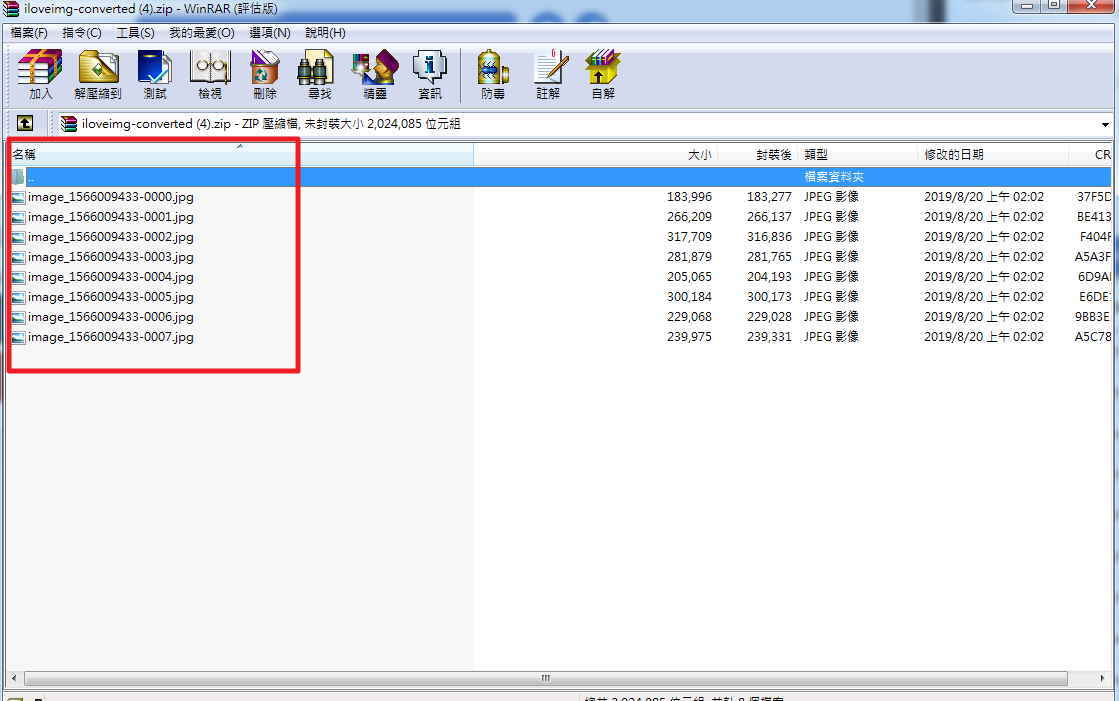Click the Virus Scan (防毒) toolbar icon

[x=492, y=74]
